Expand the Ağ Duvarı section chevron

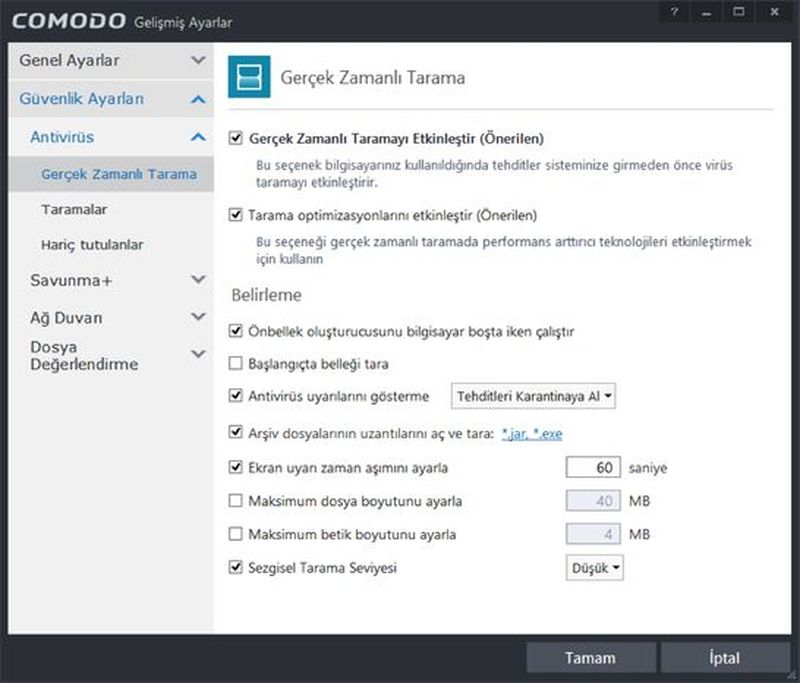click(x=198, y=317)
